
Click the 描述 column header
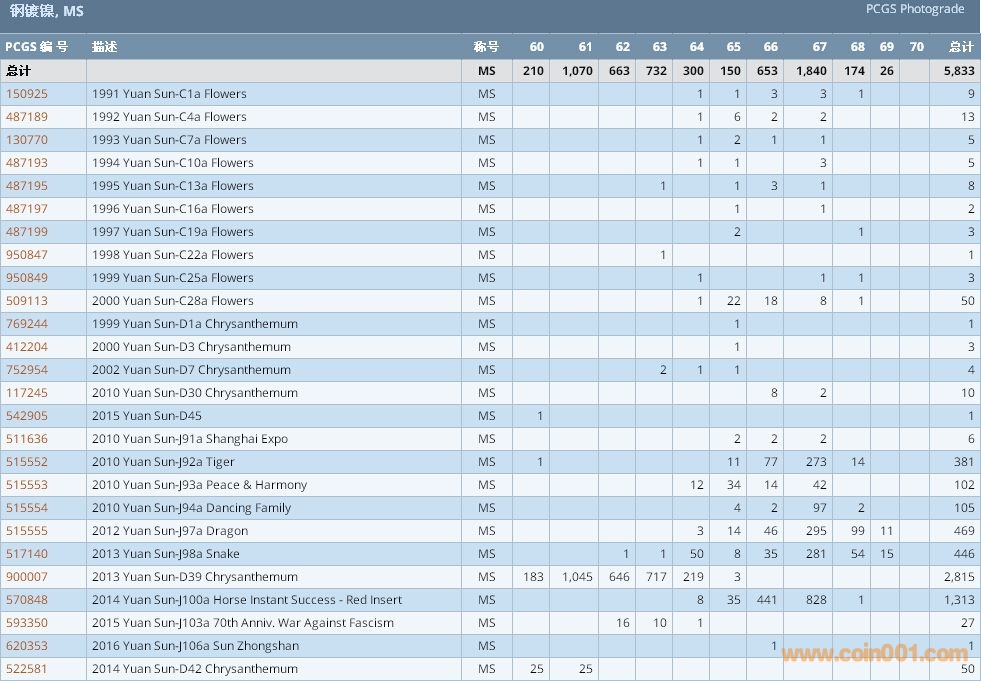(x=104, y=47)
